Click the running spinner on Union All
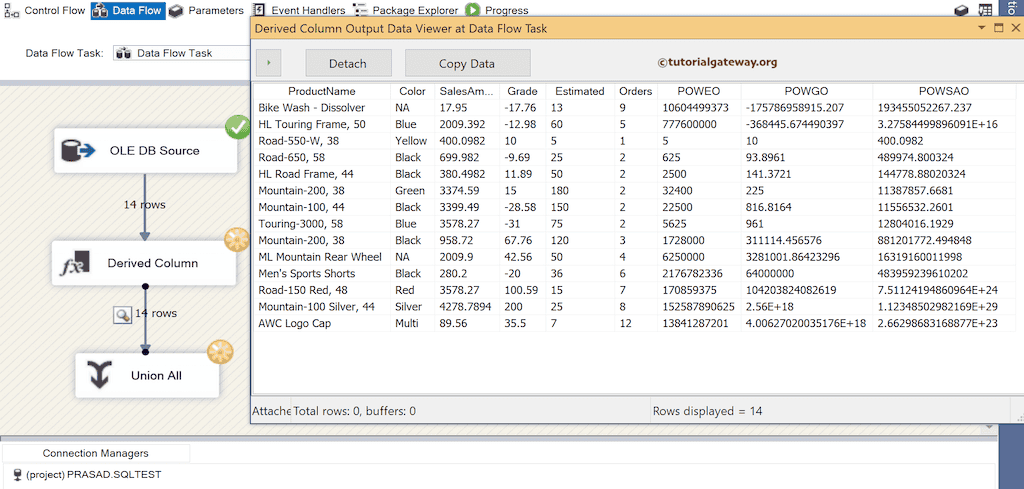The image size is (1024, 489). [220, 353]
